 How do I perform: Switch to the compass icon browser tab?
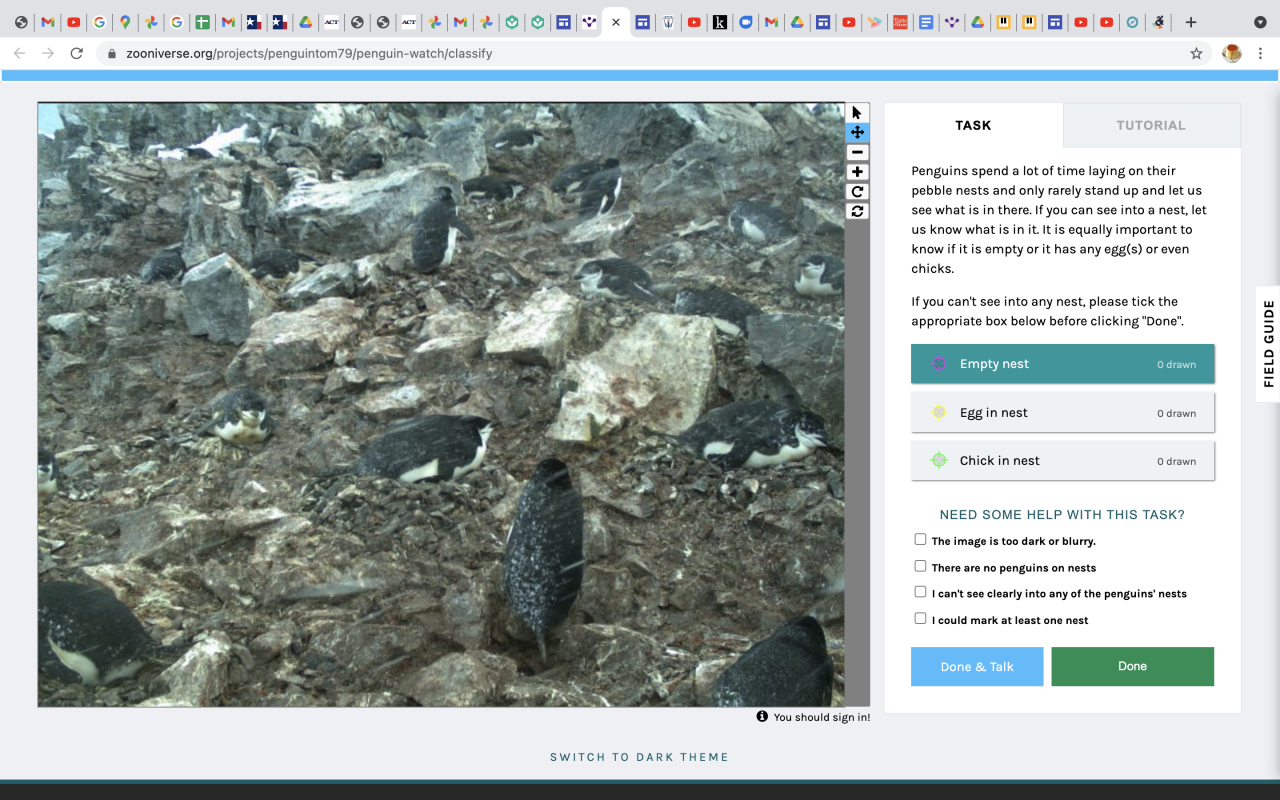pyautogui.click(x=1132, y=22)
